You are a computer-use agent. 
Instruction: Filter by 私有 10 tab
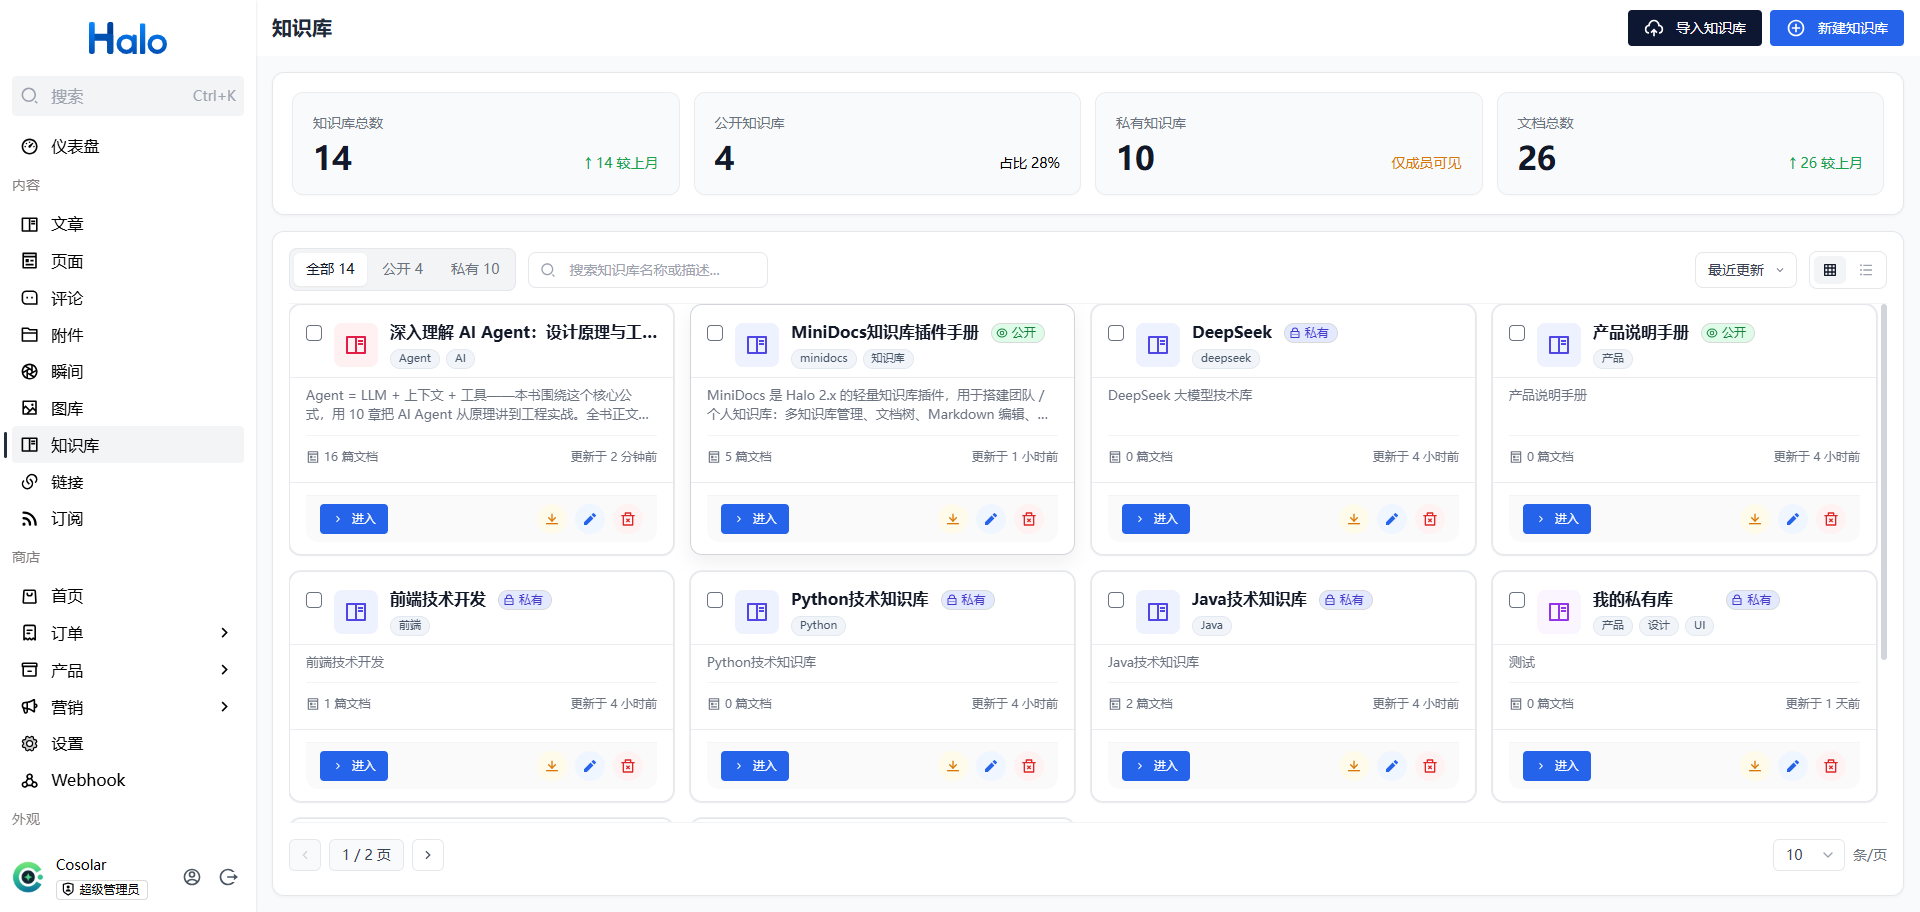pyautogui.click(x=475, y=269)
